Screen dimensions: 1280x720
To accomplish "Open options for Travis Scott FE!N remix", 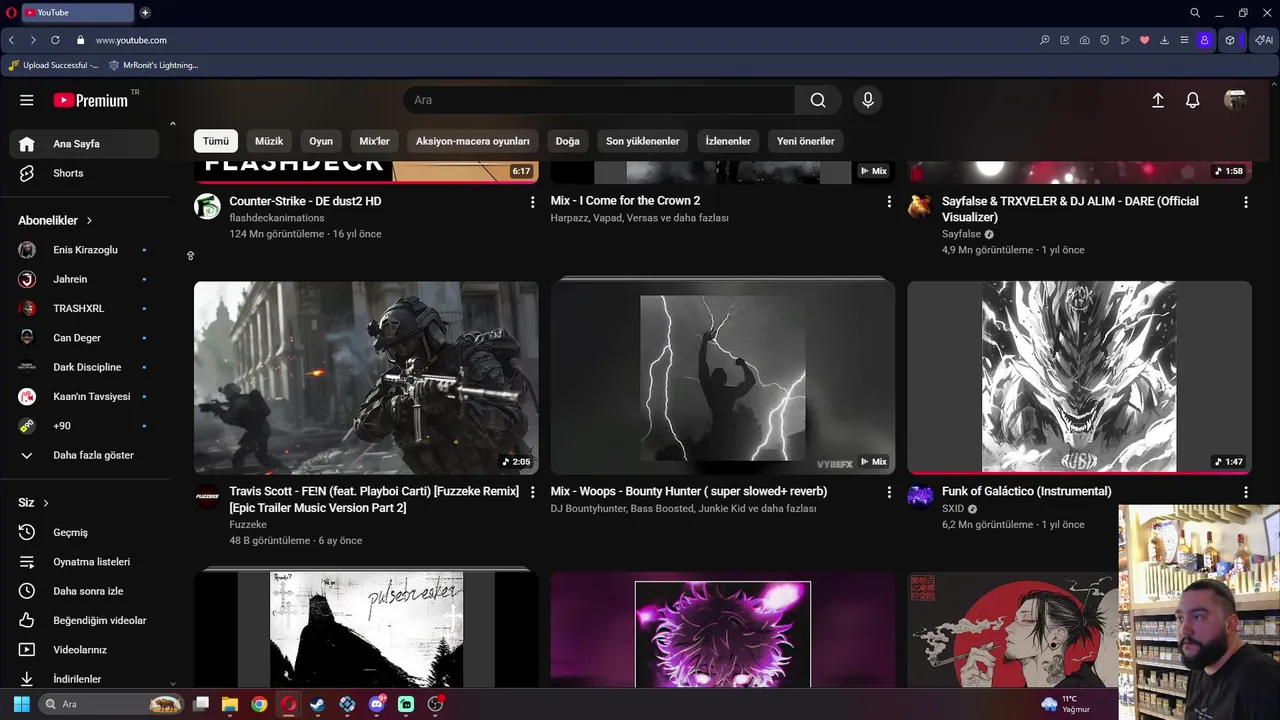I will [532, 492].
